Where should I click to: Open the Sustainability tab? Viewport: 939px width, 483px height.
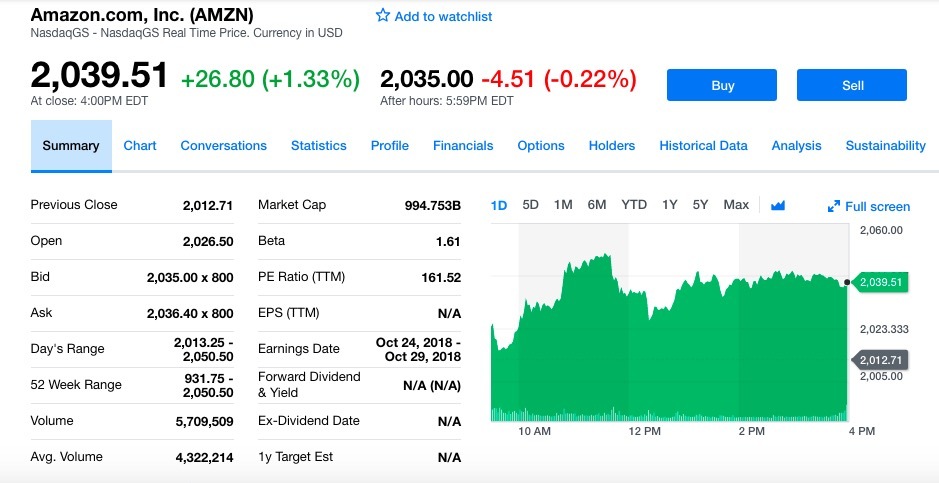pyautogui.click(x=885, y=146)
